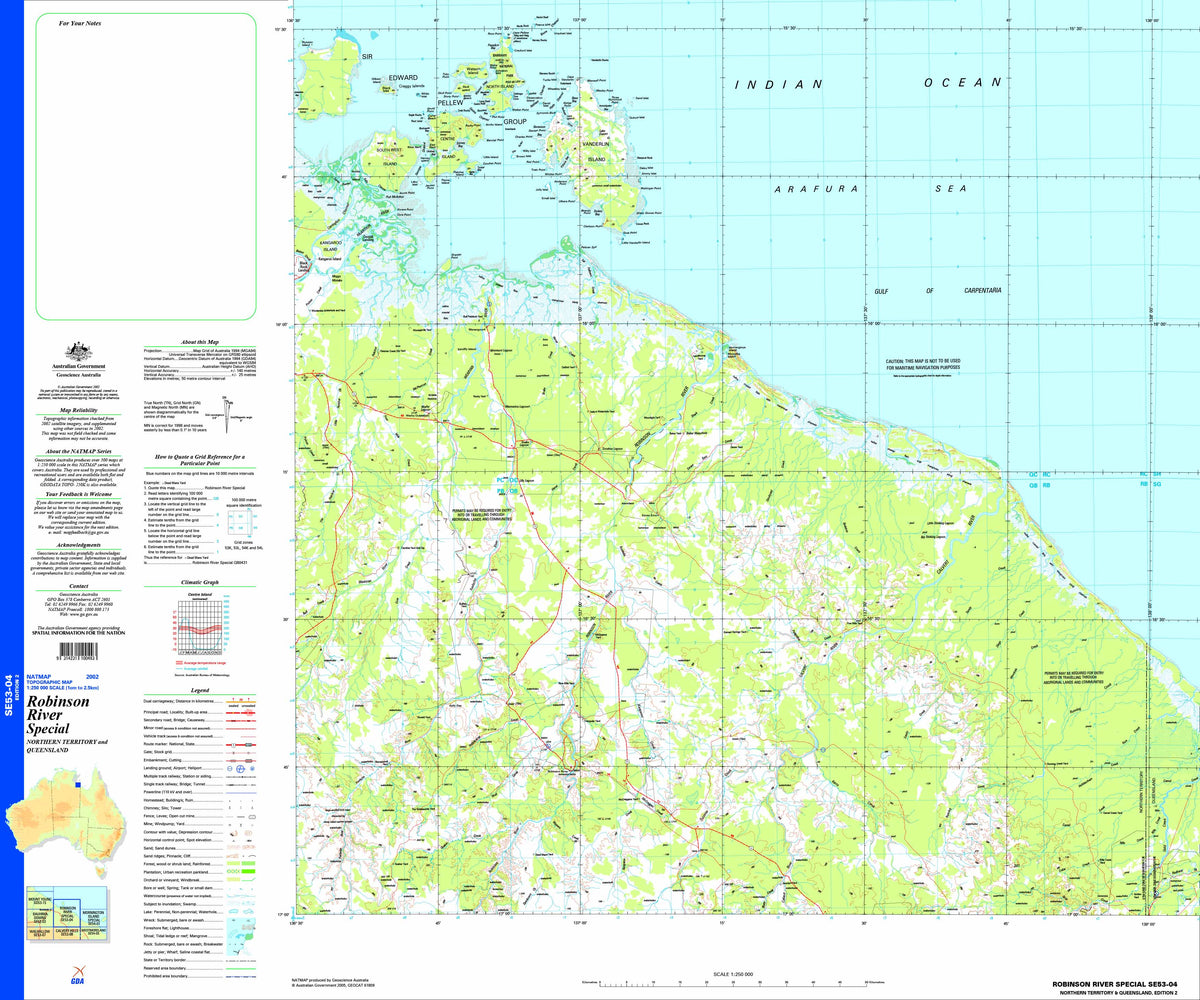Click the 'Robinson River Special' map title

tap(58, 715)
